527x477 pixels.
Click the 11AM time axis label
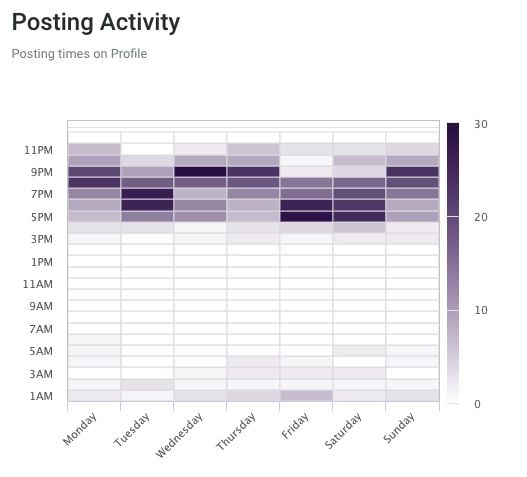[38, 284]
